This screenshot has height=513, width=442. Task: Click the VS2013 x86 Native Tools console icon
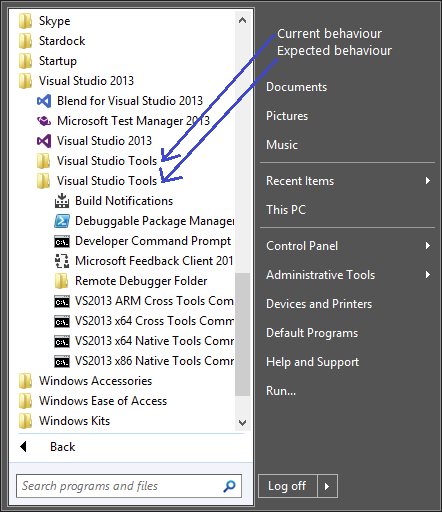tap(62, 361)
